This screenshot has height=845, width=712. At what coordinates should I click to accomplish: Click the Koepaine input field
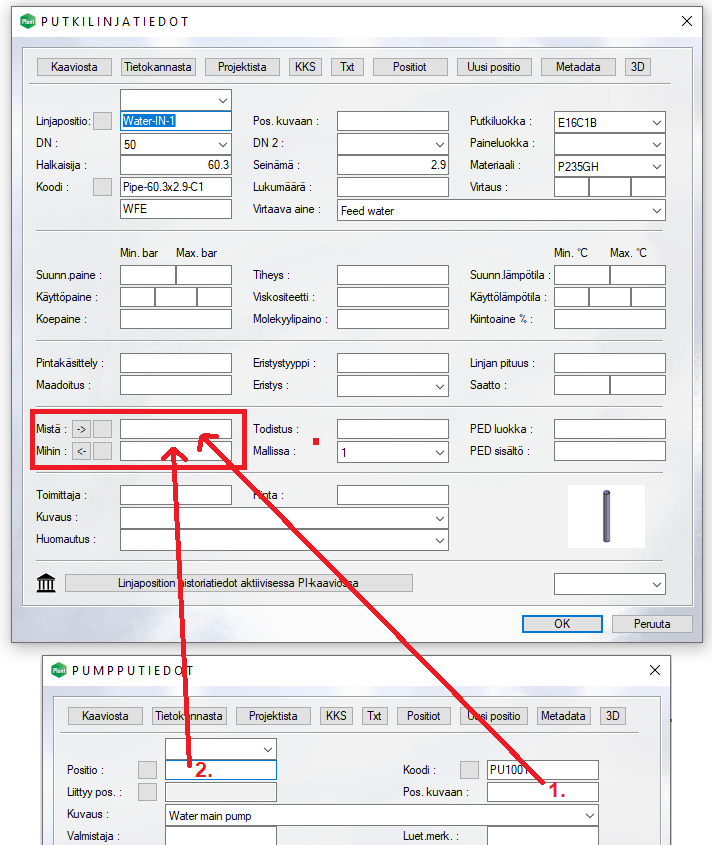176,319
